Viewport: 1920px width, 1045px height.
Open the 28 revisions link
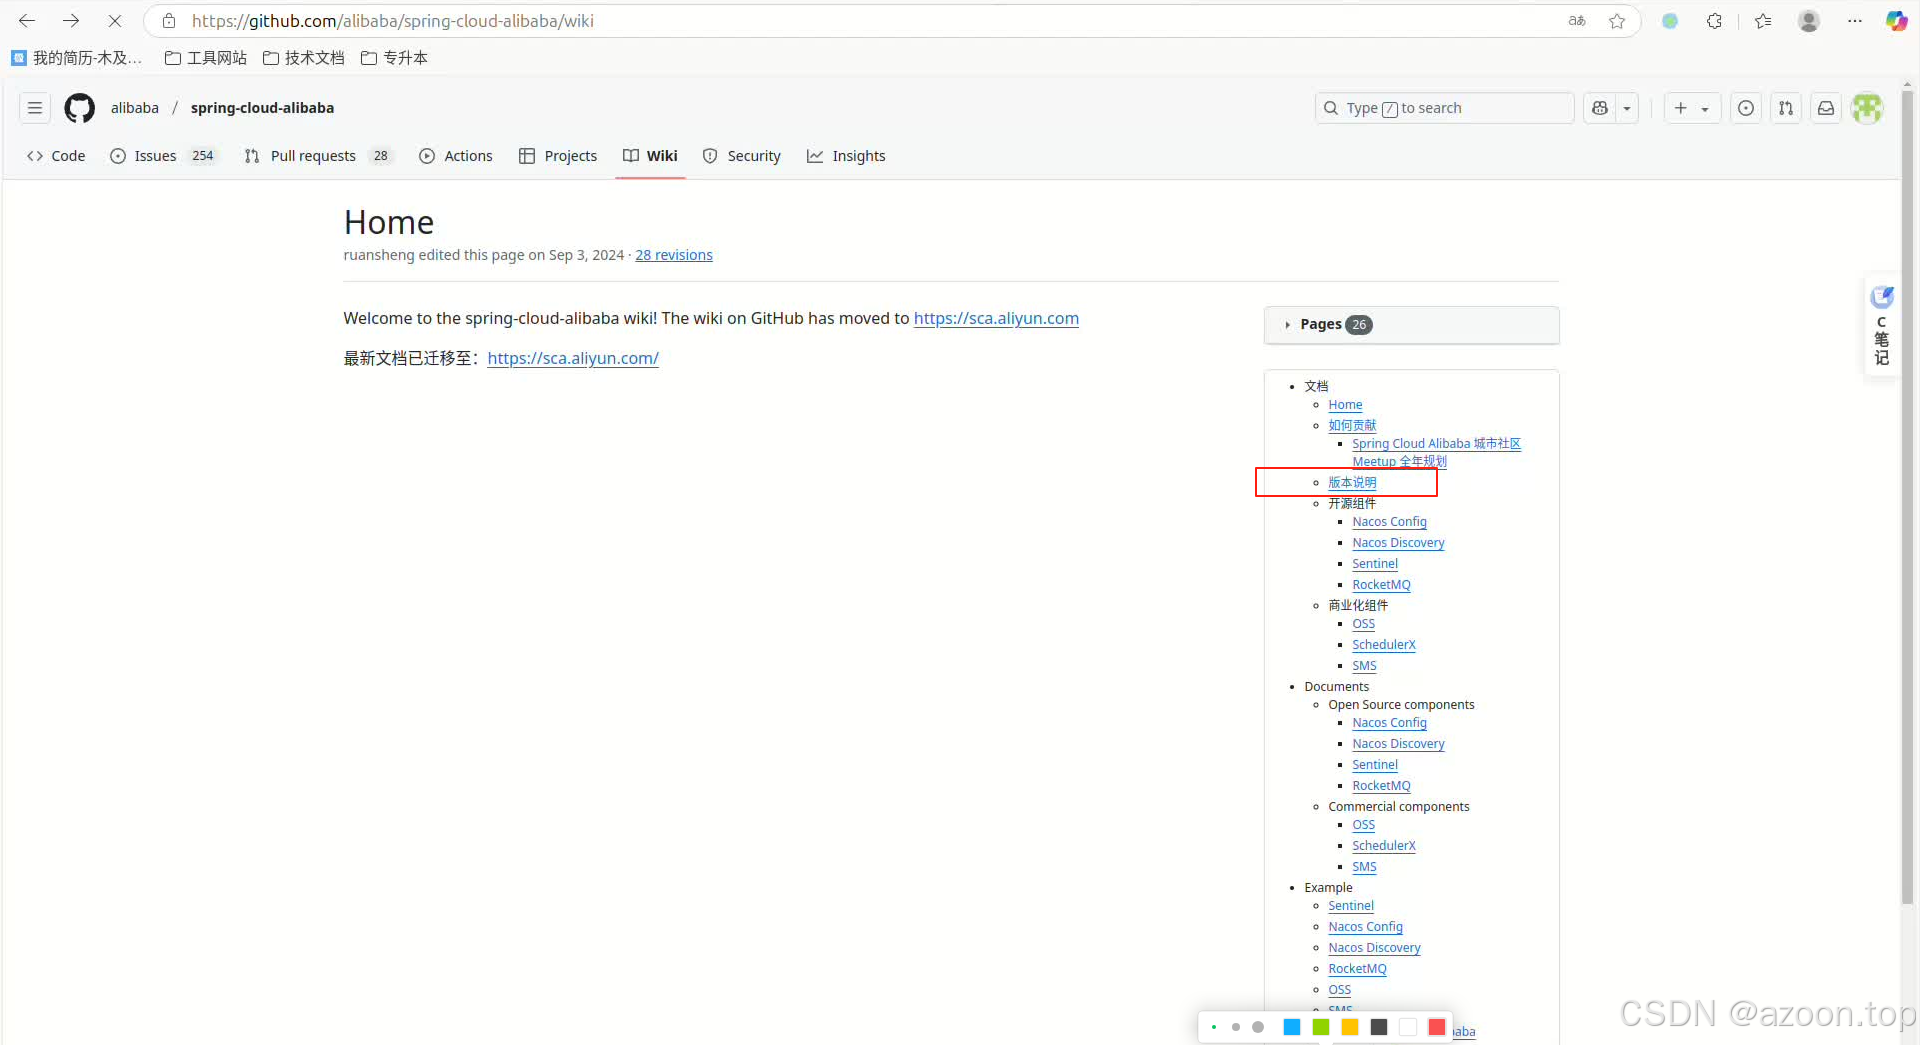click(x=674, y=255)
